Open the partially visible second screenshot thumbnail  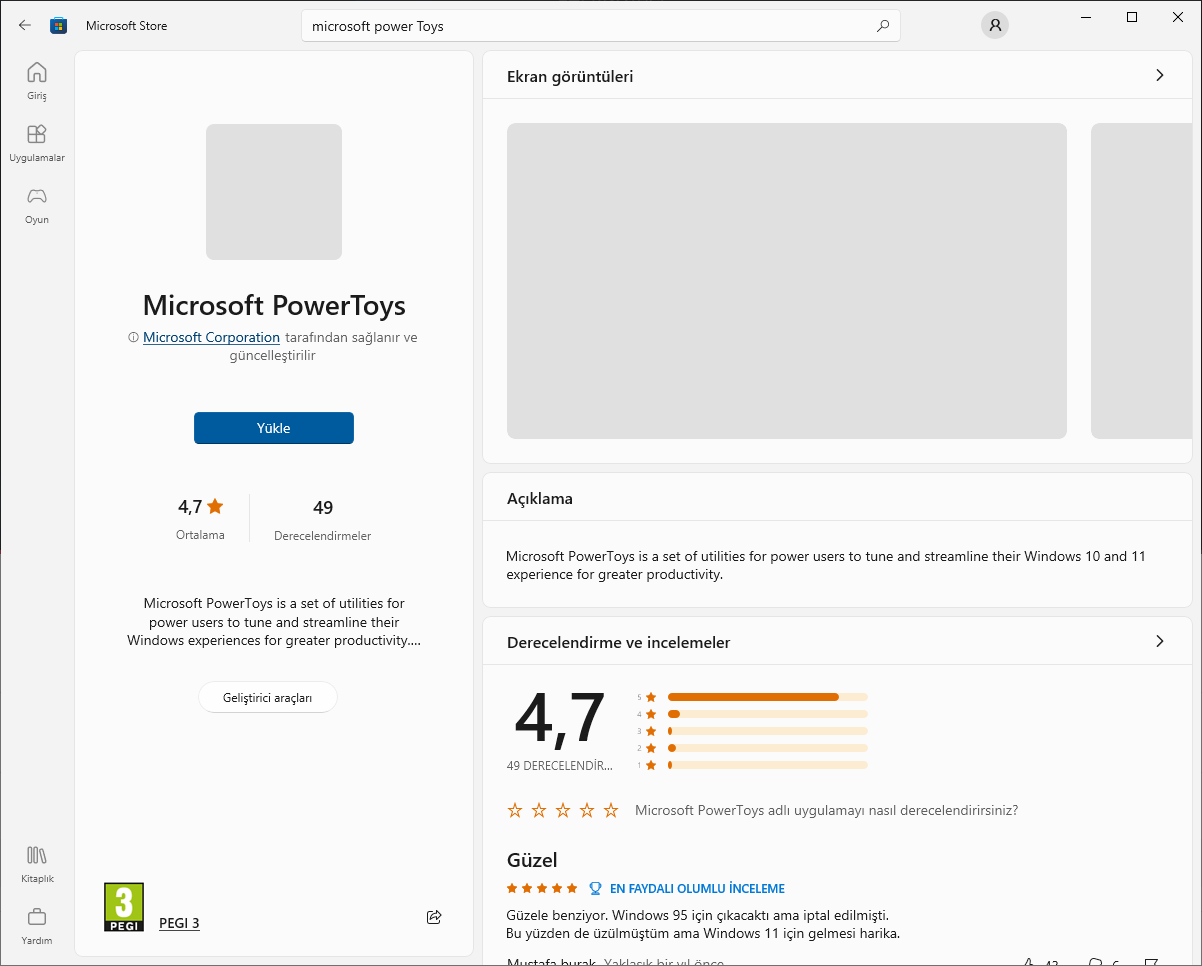[1141, 281]
